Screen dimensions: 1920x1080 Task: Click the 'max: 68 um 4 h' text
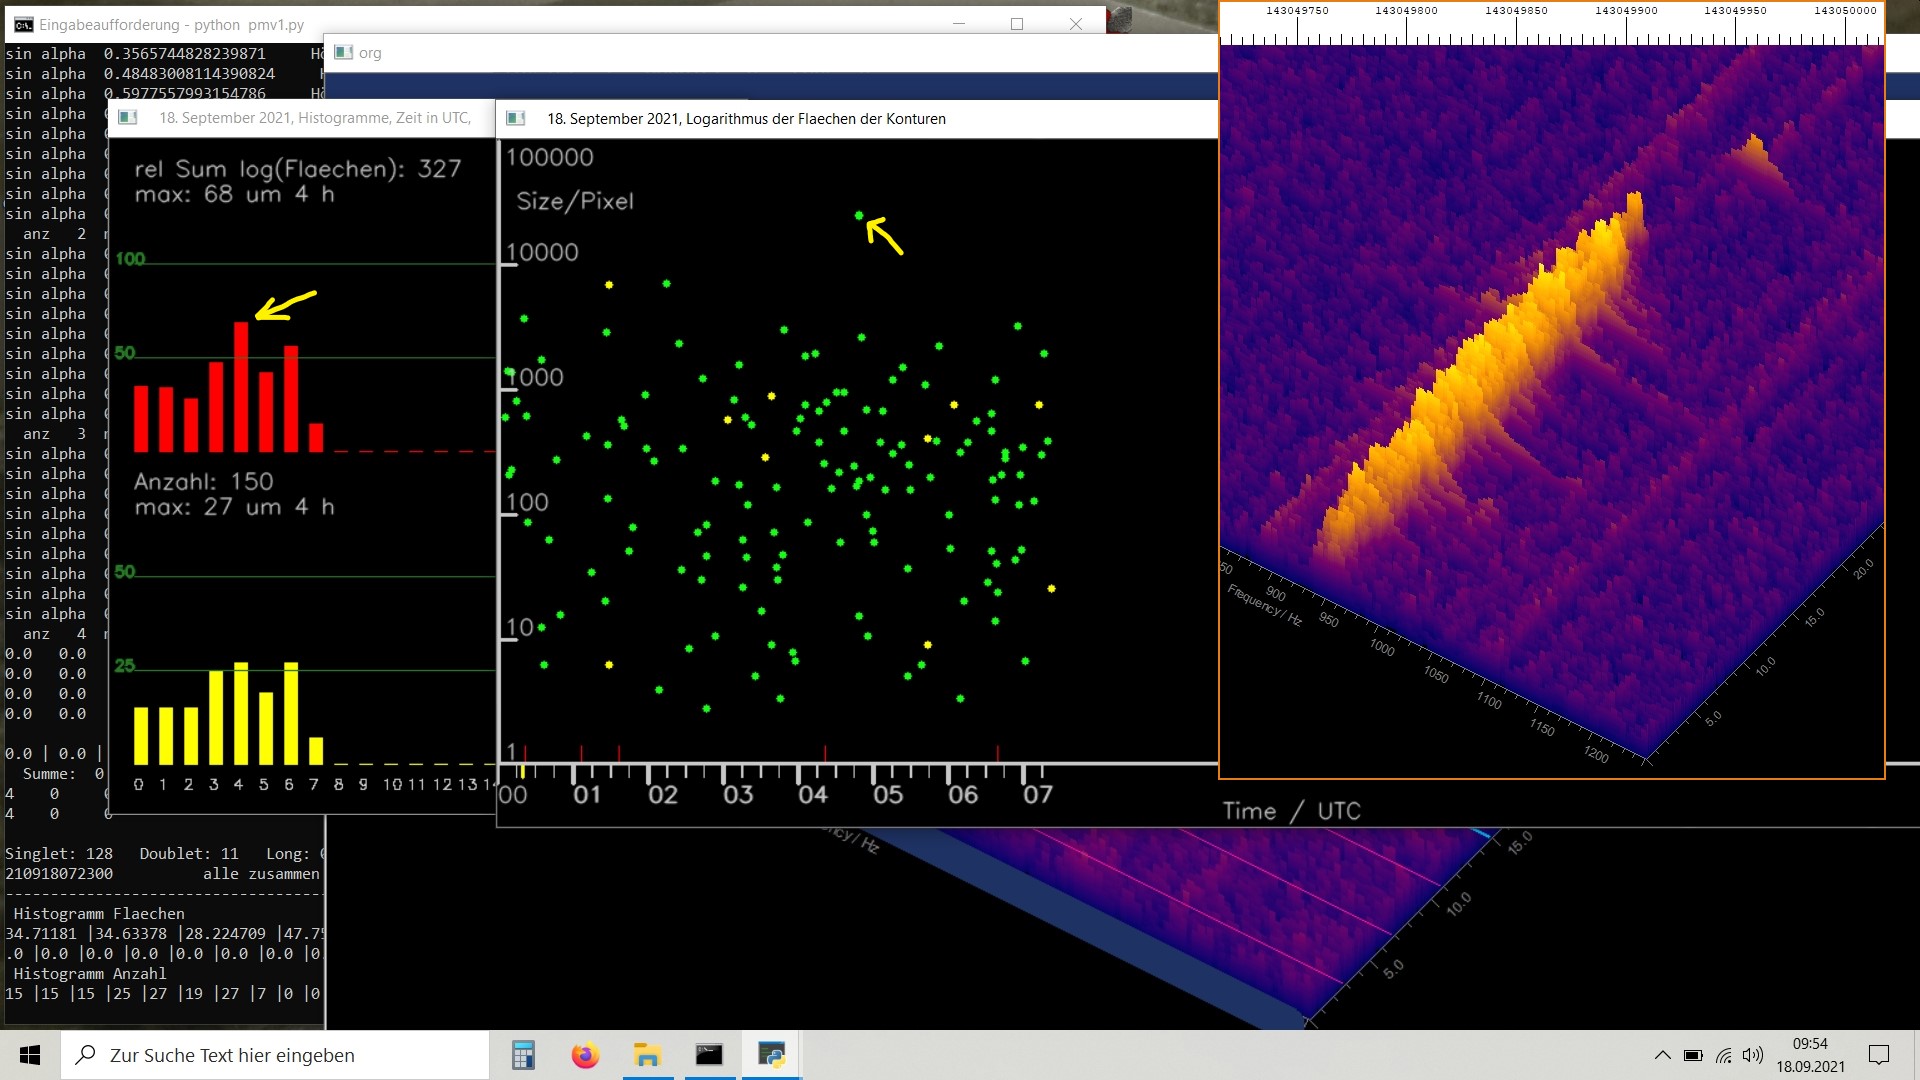[235, 194]
